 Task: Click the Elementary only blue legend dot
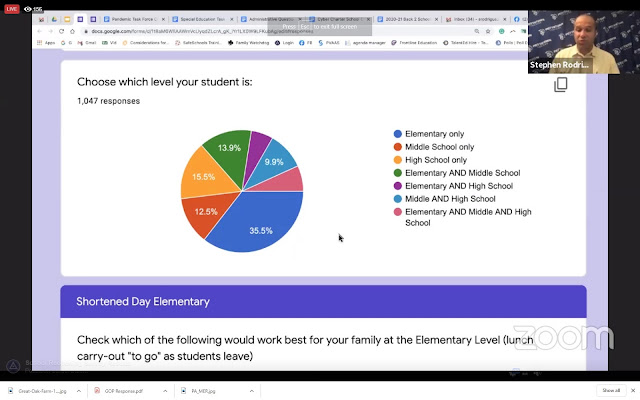(x=398, y=134)
